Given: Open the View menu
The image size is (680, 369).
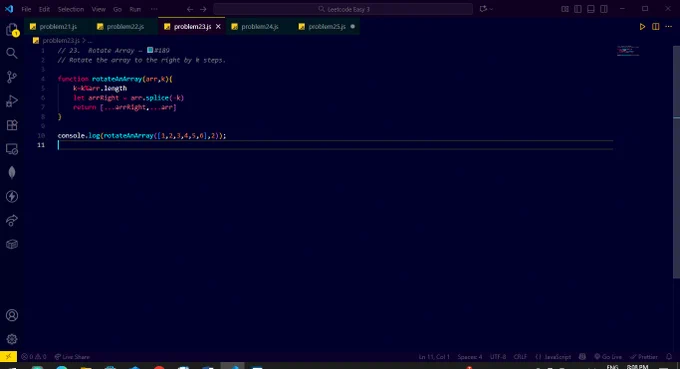Looking at the screenshot, I should coord(98,9).
